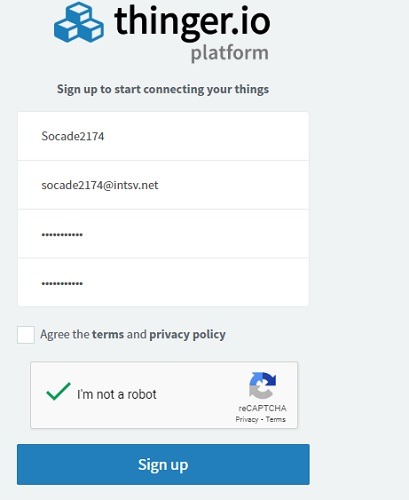Click the reCAPTCHA arrows logo

[x=262, y=385]
